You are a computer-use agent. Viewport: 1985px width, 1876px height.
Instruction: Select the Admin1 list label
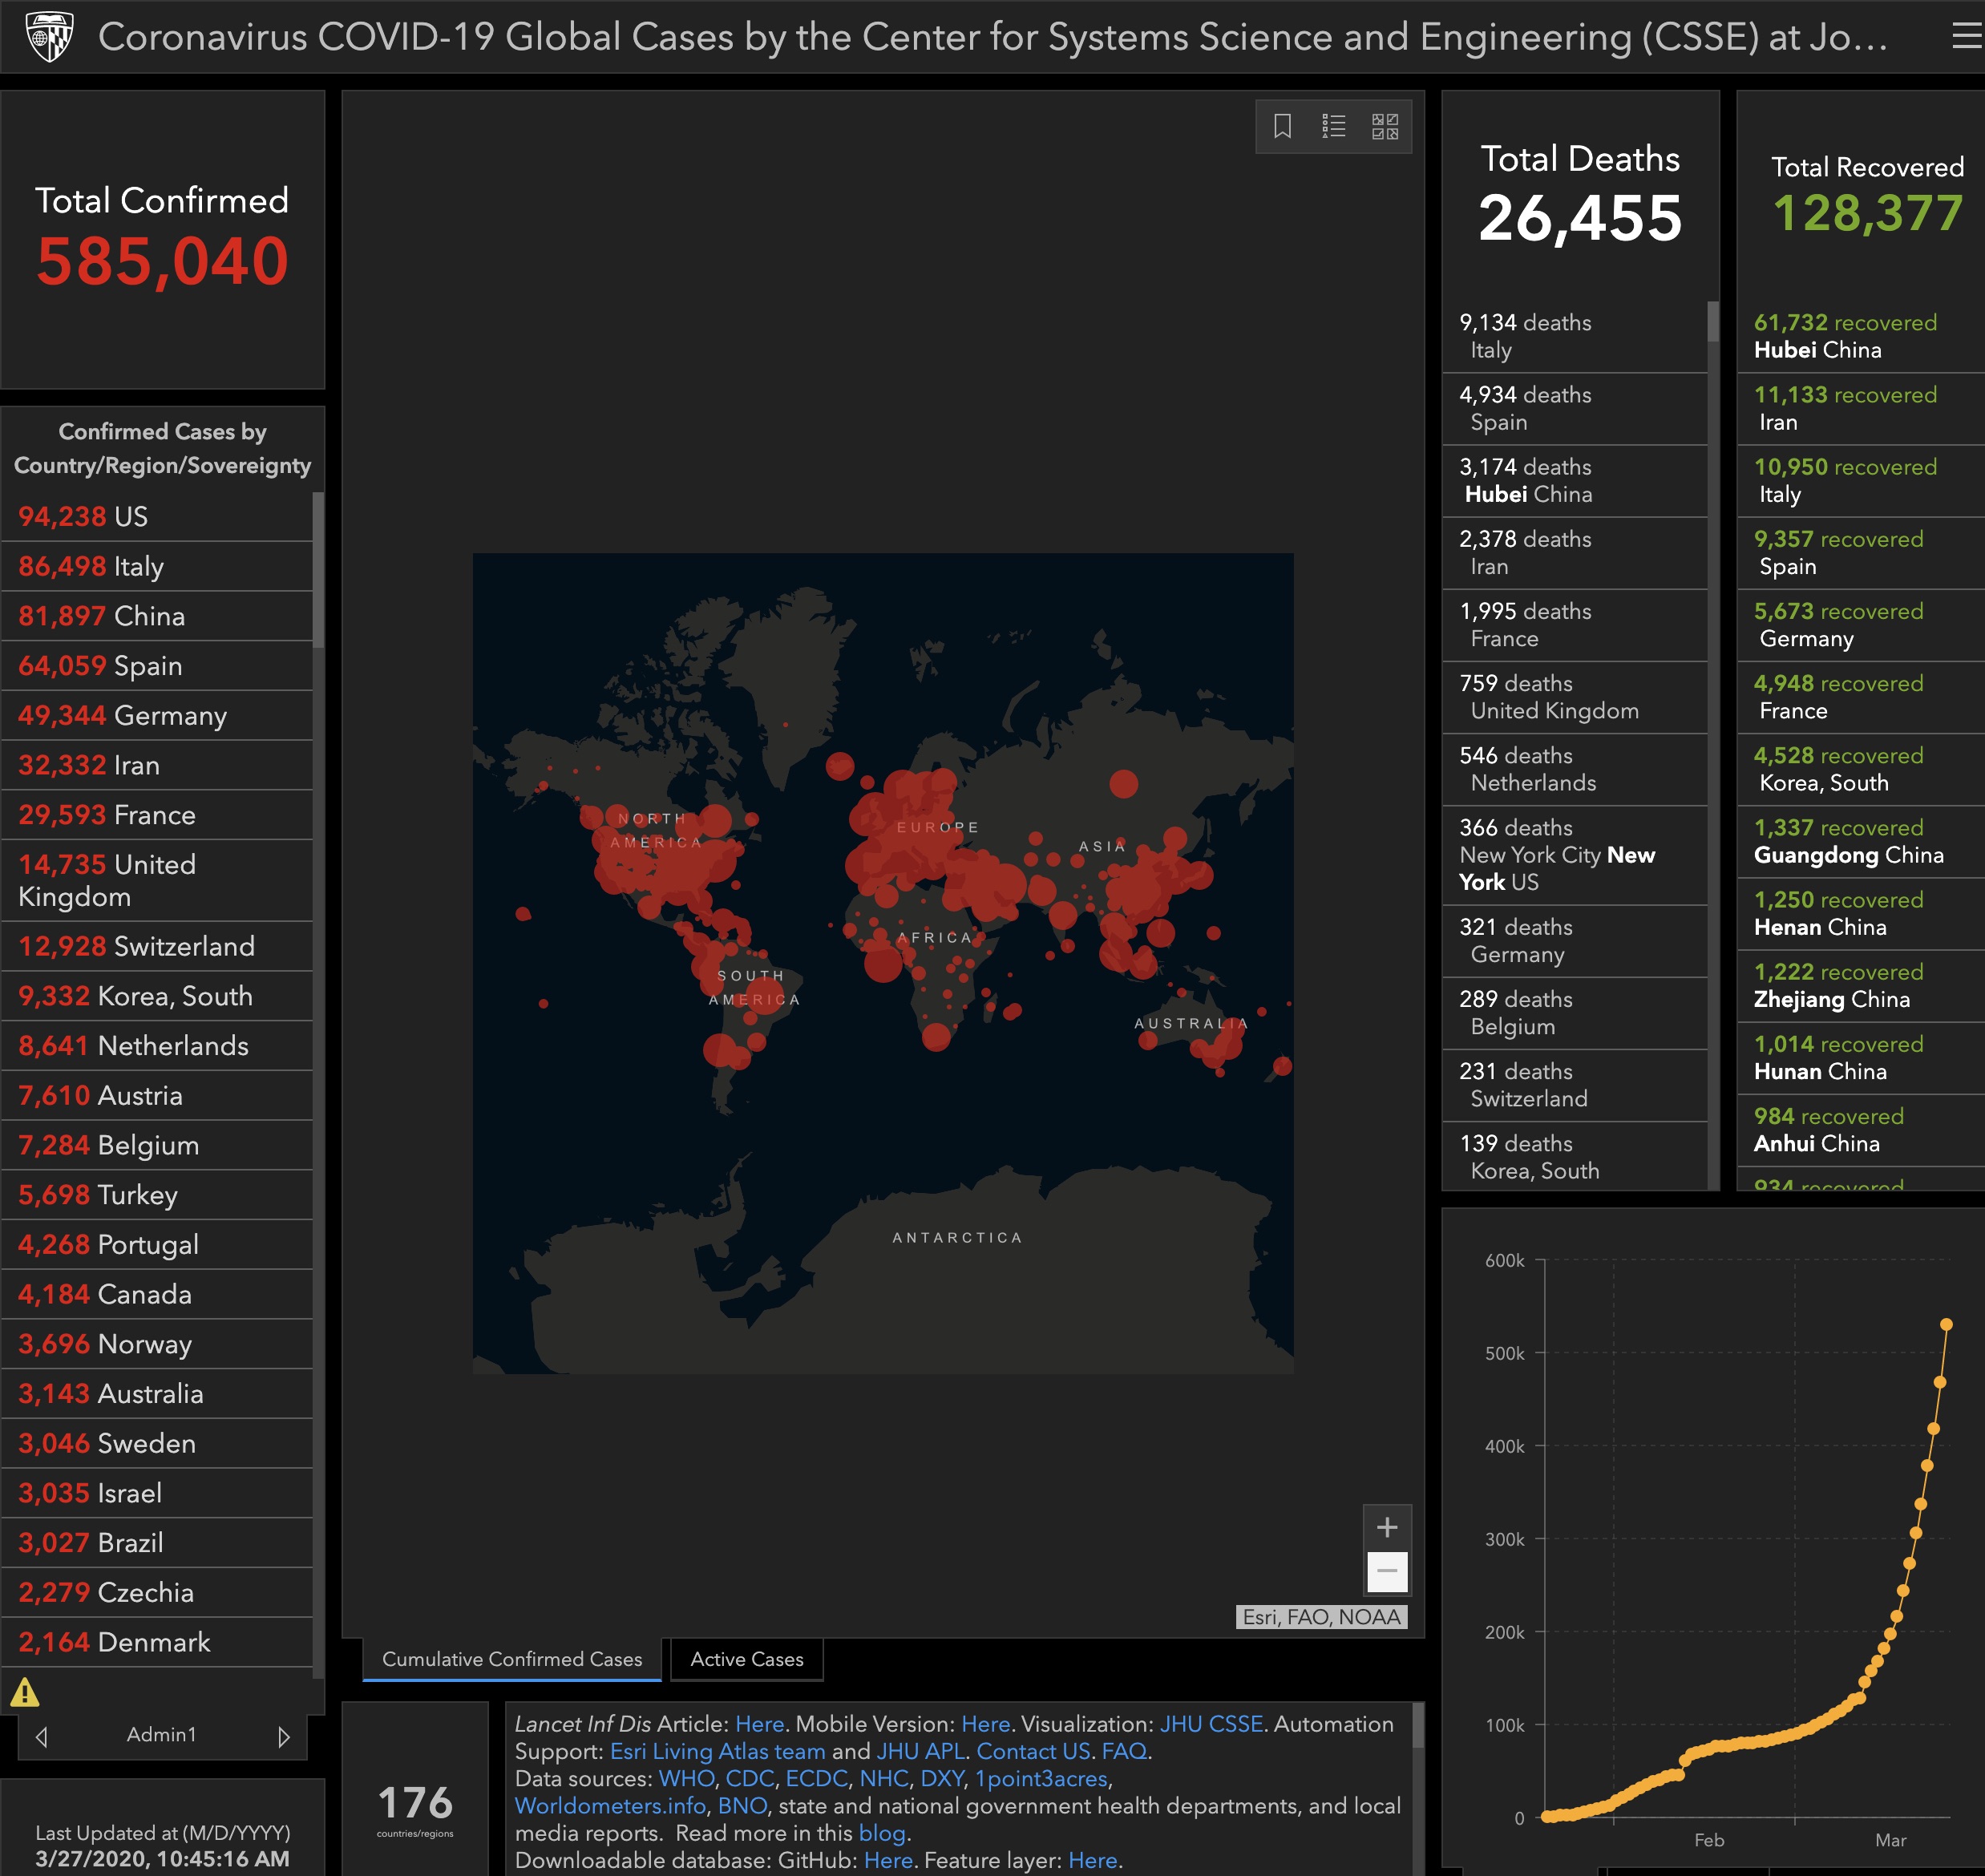[x=161, y=1735]
